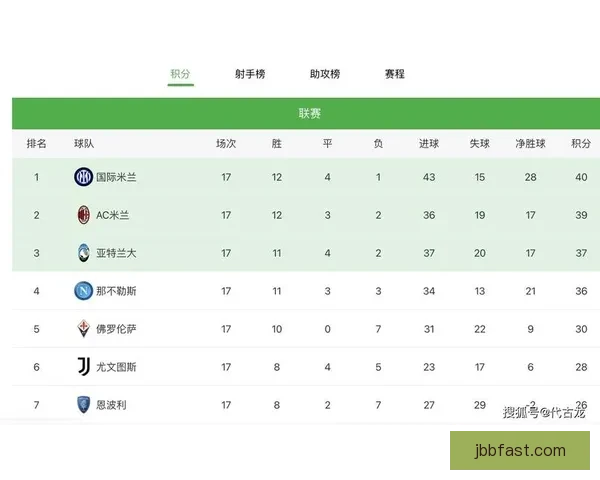The width and height of the screenshot is (600, 480).
Task: Click the AC Milan (AC米兰) club logo
Action: pos(83,215)
